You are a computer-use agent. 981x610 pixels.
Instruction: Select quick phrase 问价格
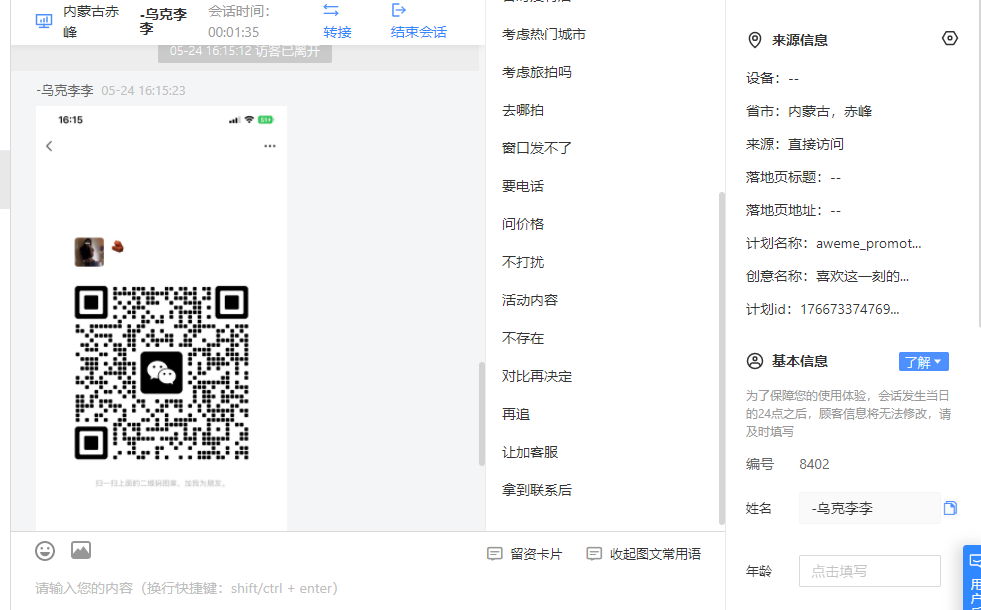(x=523, y=224)
